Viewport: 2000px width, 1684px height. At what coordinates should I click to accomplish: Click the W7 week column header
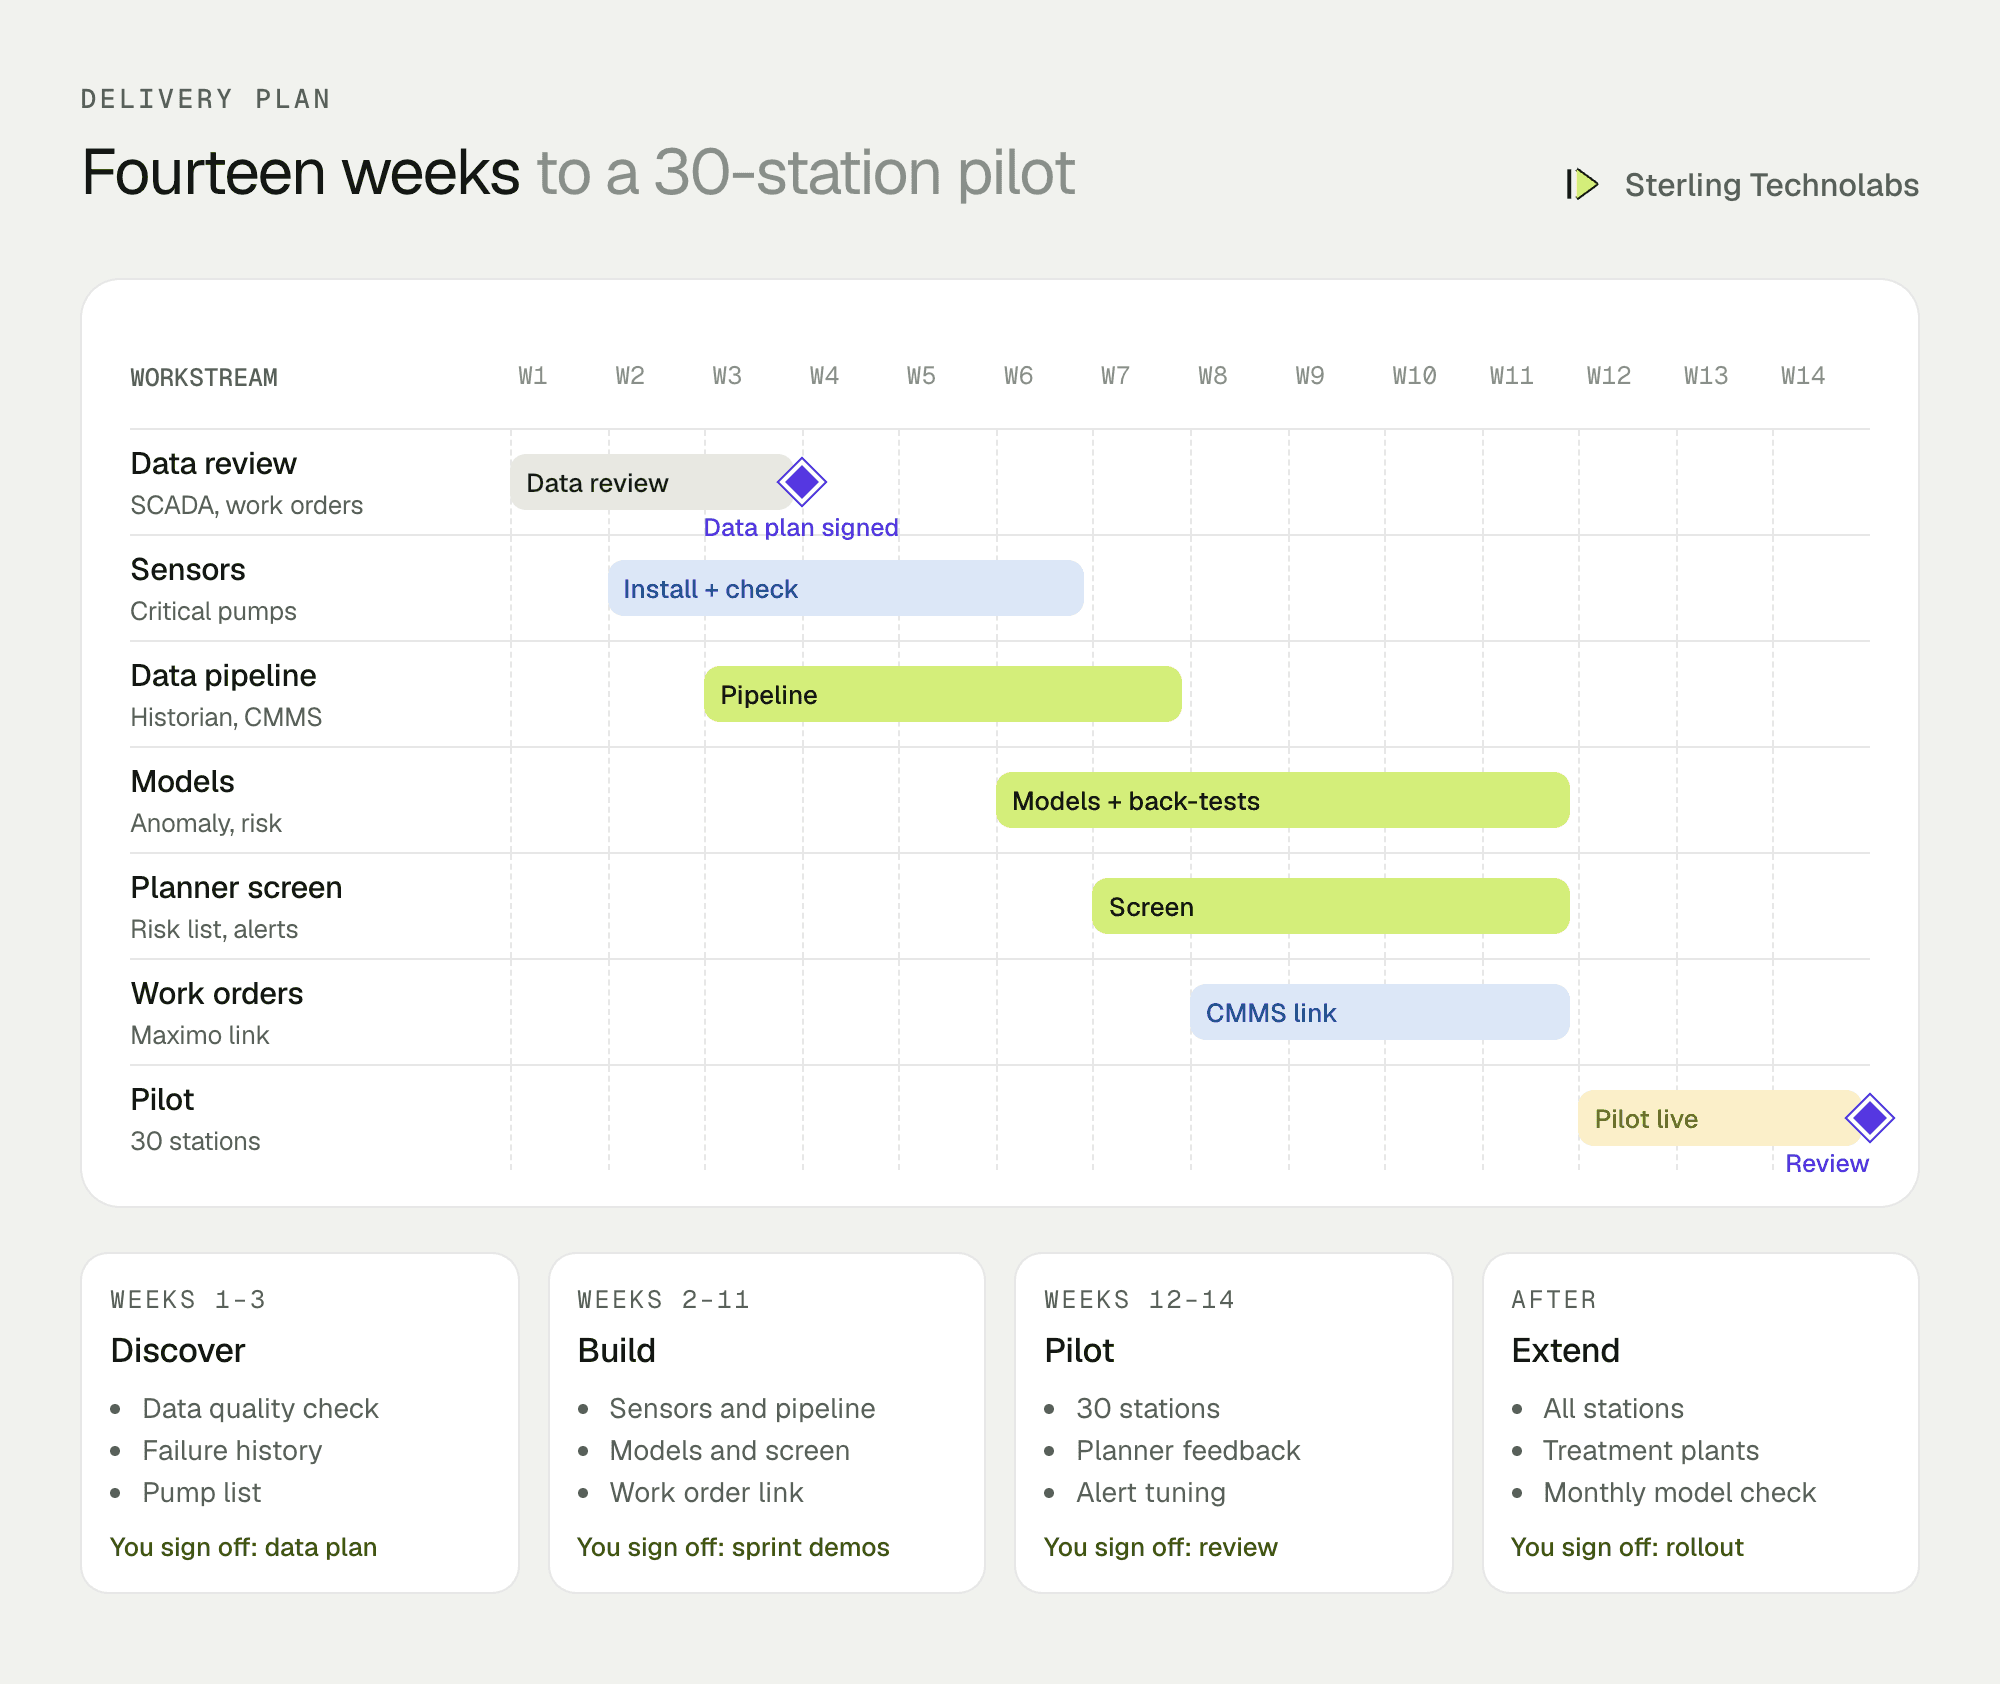click(x=1116, y=376)
